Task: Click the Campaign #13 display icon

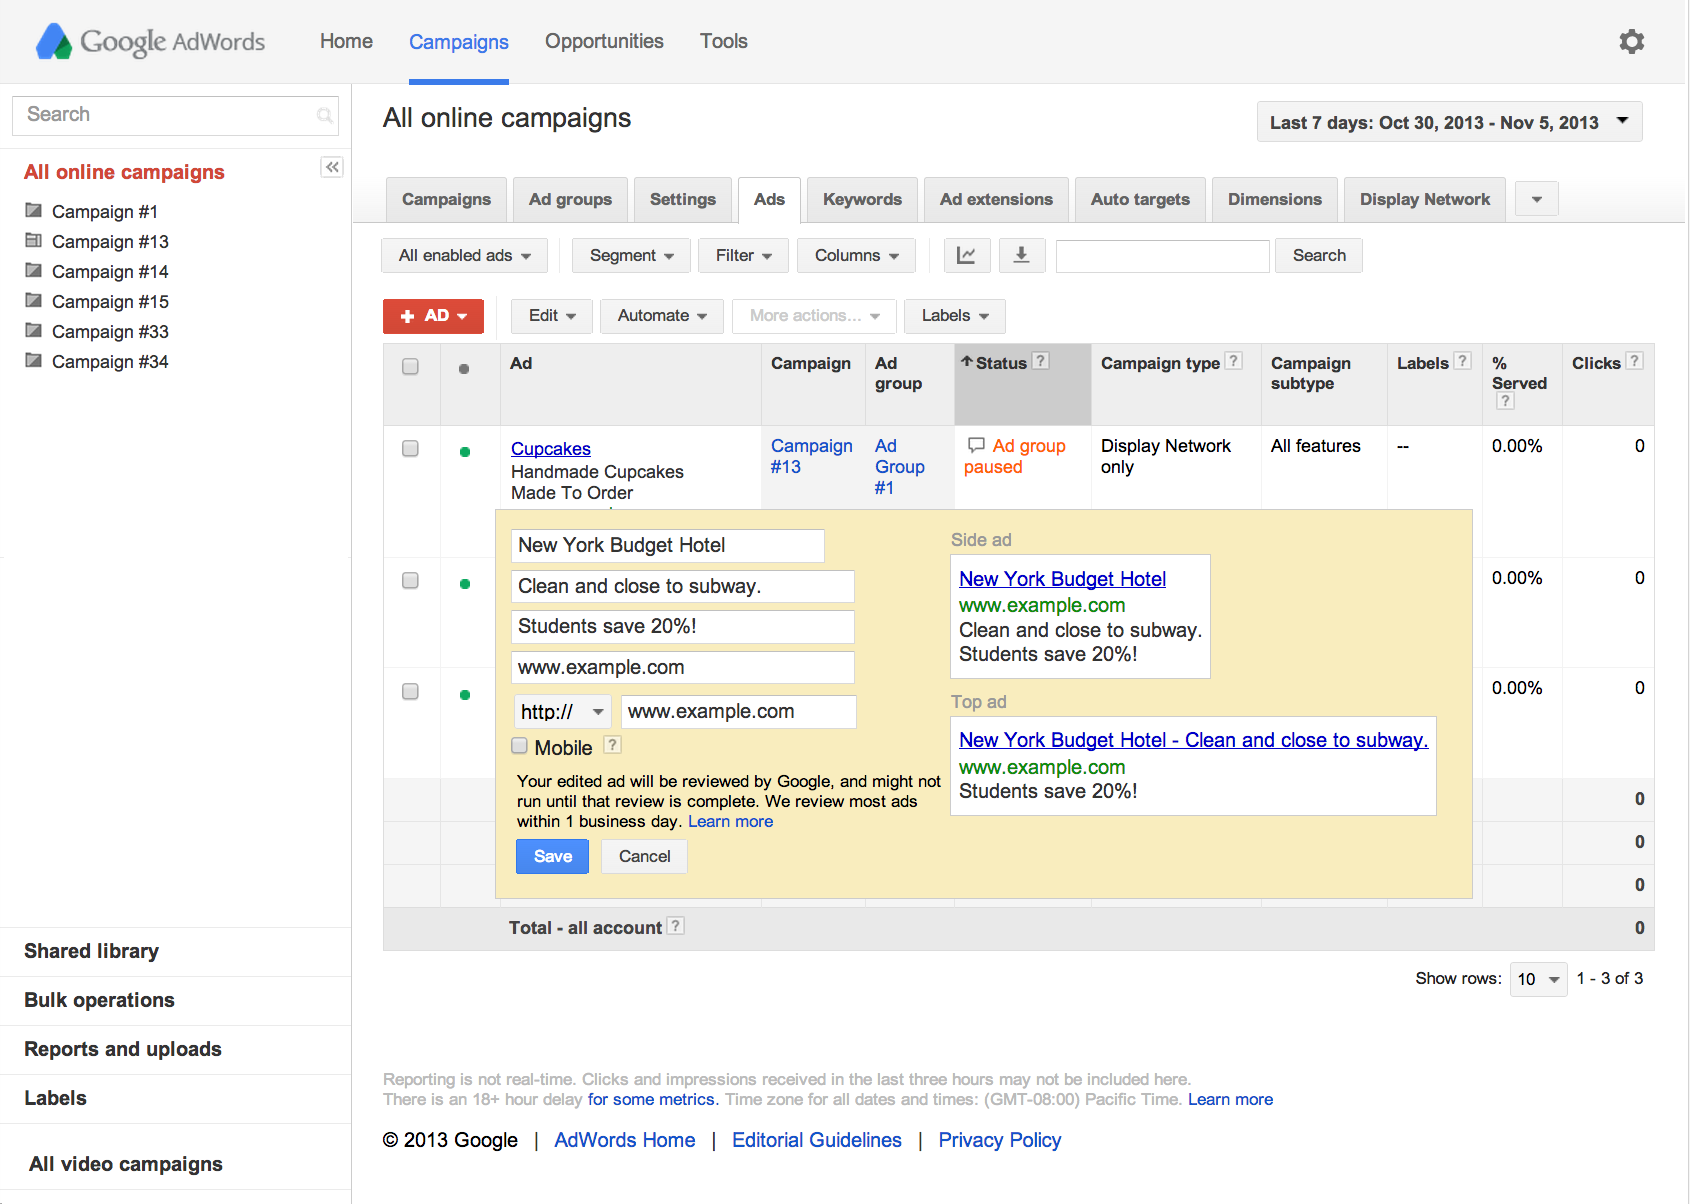Action: click(x=34, y=240)
